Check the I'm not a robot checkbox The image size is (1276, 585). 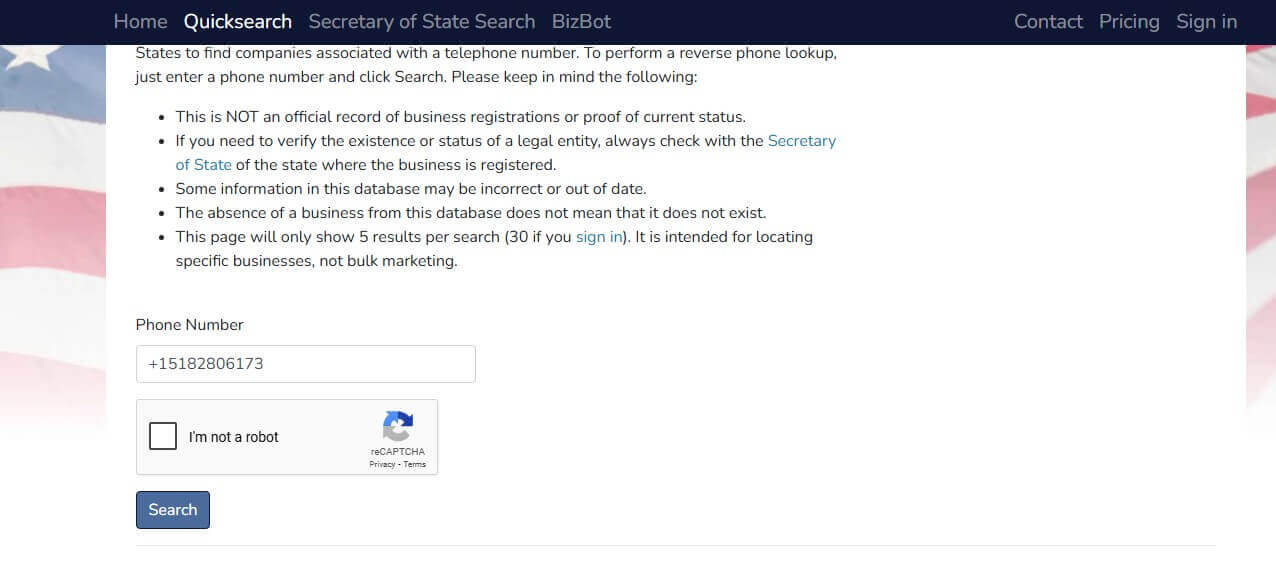click(163, 436)
